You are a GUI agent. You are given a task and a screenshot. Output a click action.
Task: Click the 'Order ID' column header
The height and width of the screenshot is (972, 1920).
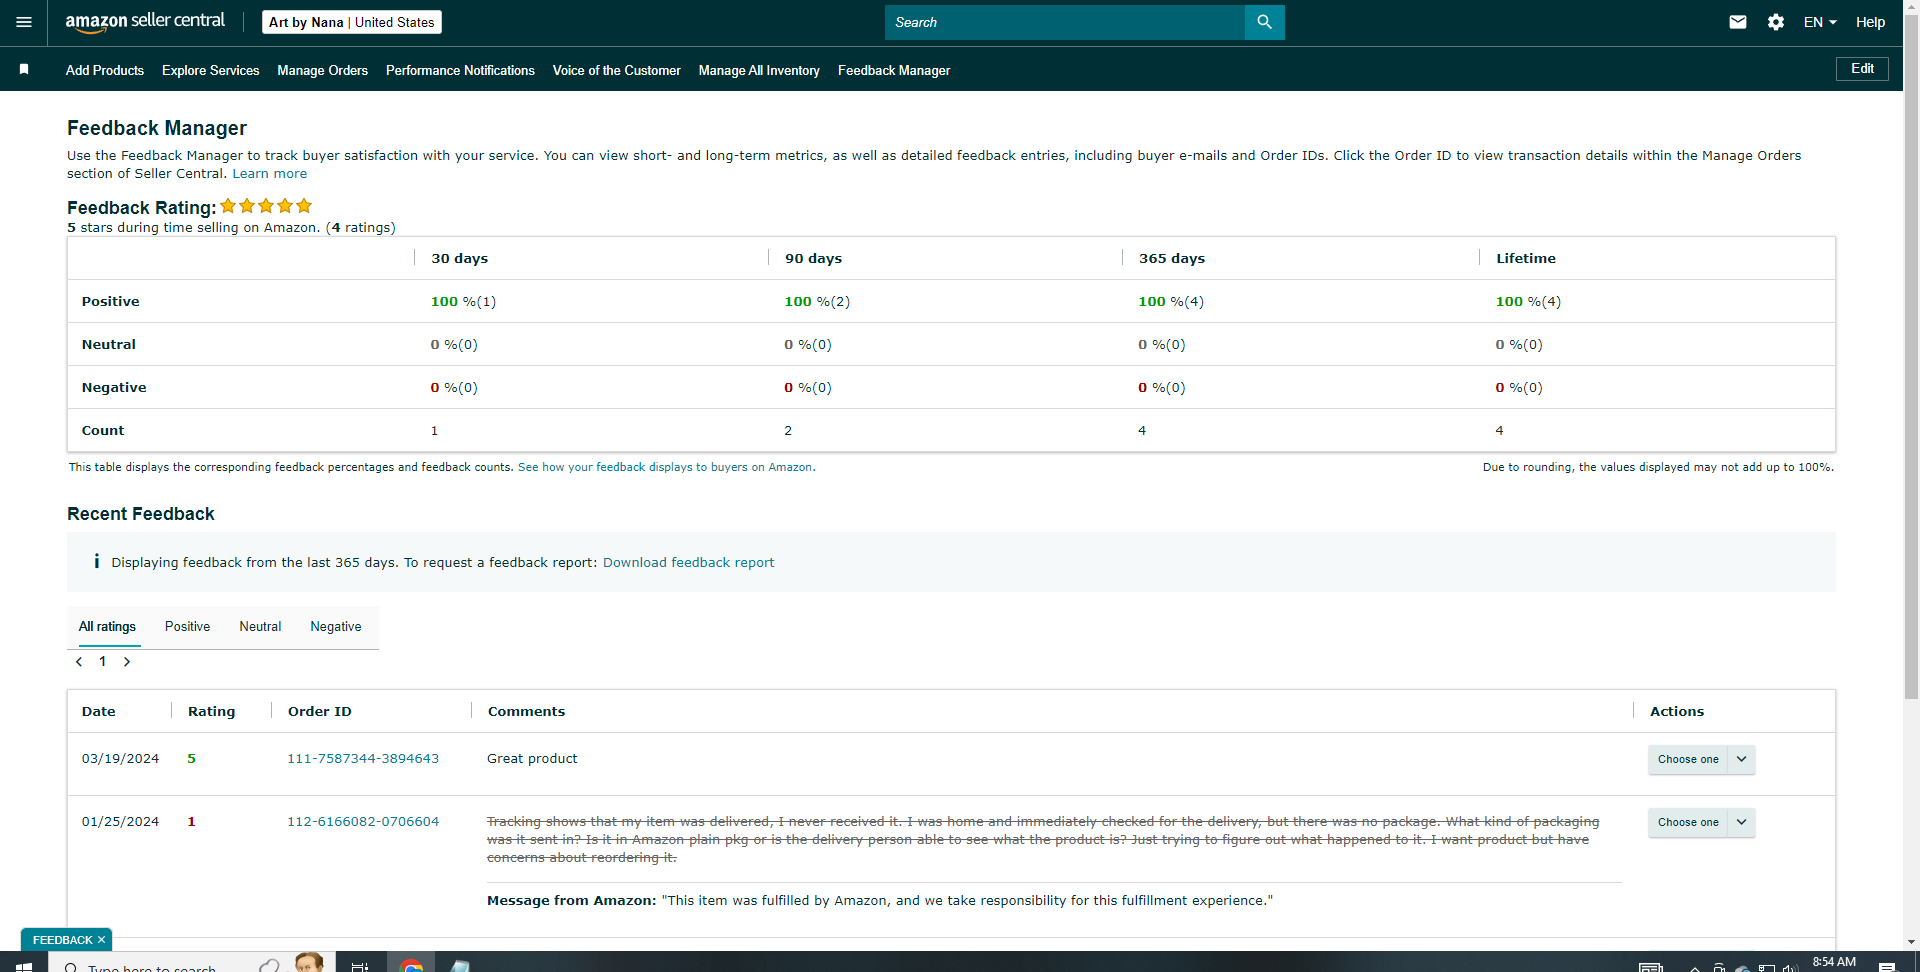[x=320, y=712]
